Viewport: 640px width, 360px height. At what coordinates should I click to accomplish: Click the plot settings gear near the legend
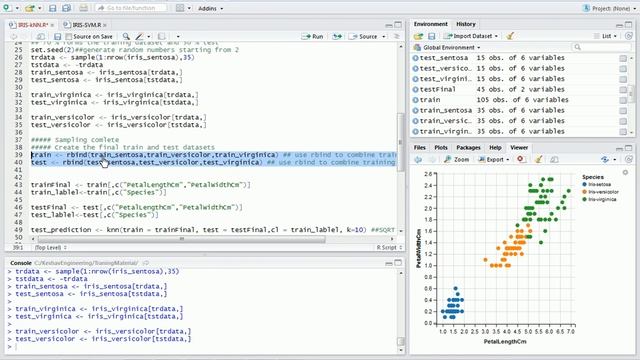click(625, 173)
